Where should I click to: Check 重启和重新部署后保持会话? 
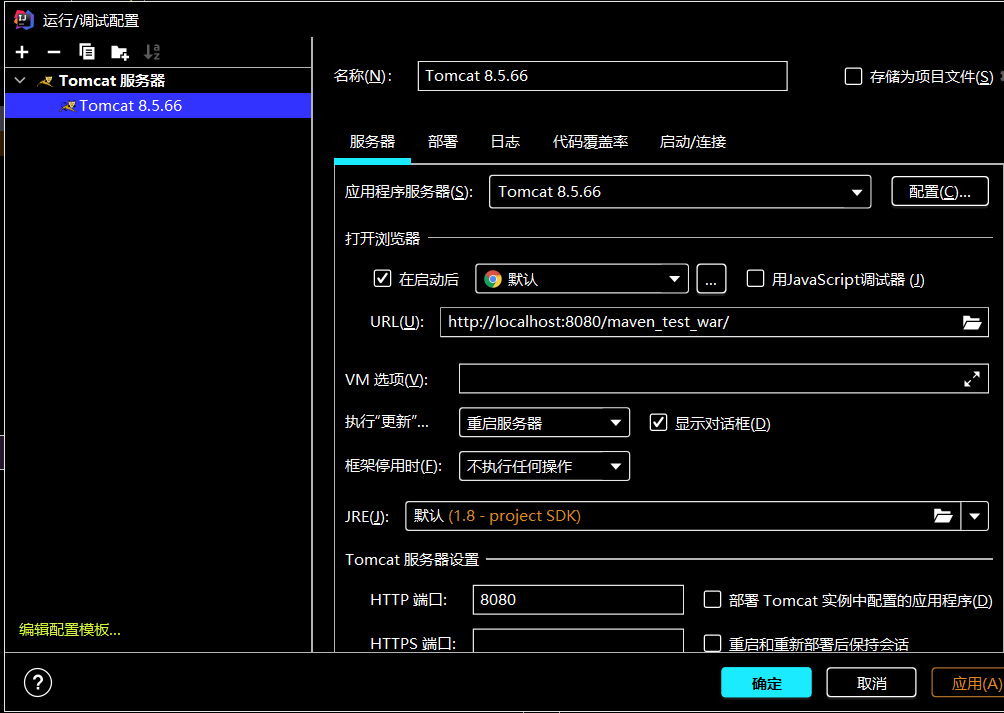(712, 644)
